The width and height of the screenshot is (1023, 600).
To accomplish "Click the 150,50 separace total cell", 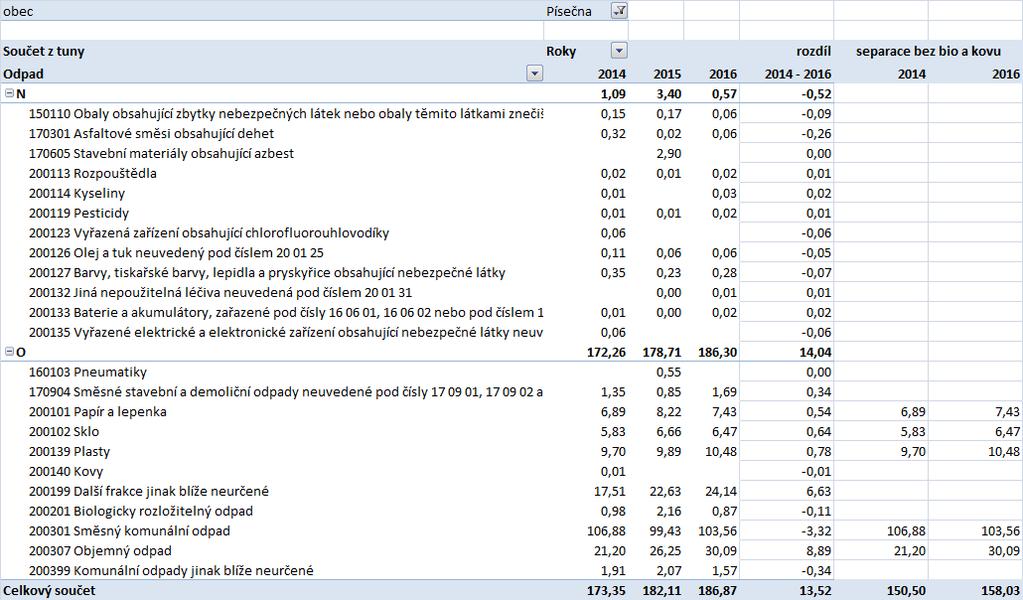I will click(907, 590).
